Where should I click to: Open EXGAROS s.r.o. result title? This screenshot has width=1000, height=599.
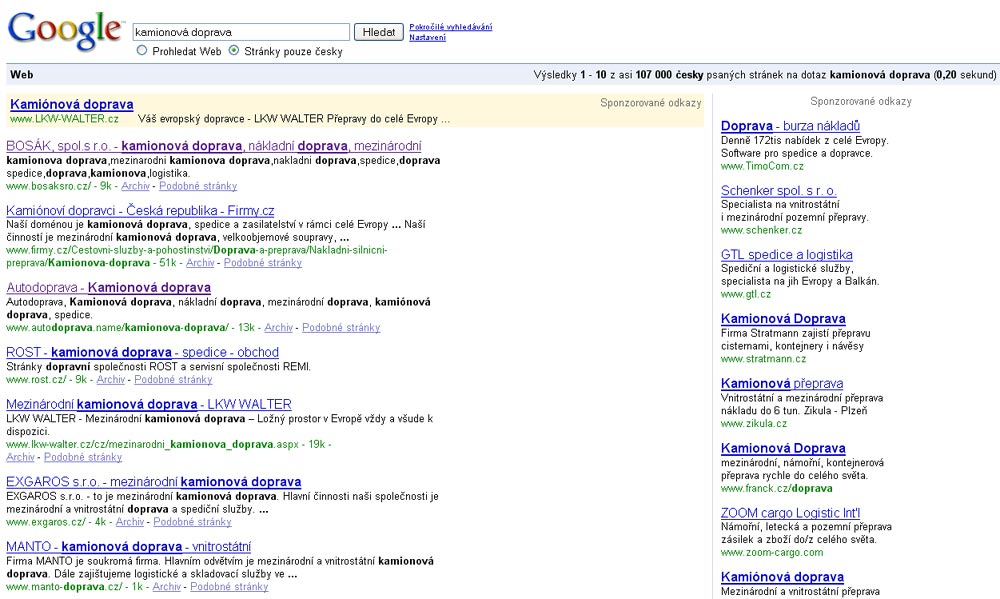point(154,482)
